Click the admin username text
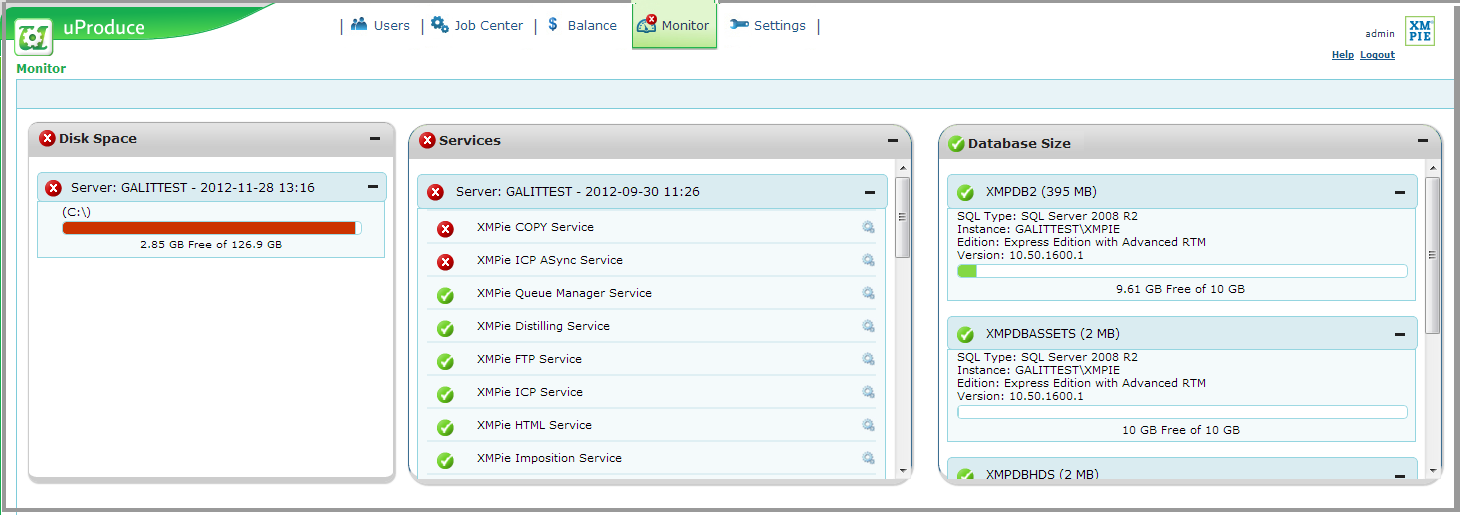 [1380, 34]
